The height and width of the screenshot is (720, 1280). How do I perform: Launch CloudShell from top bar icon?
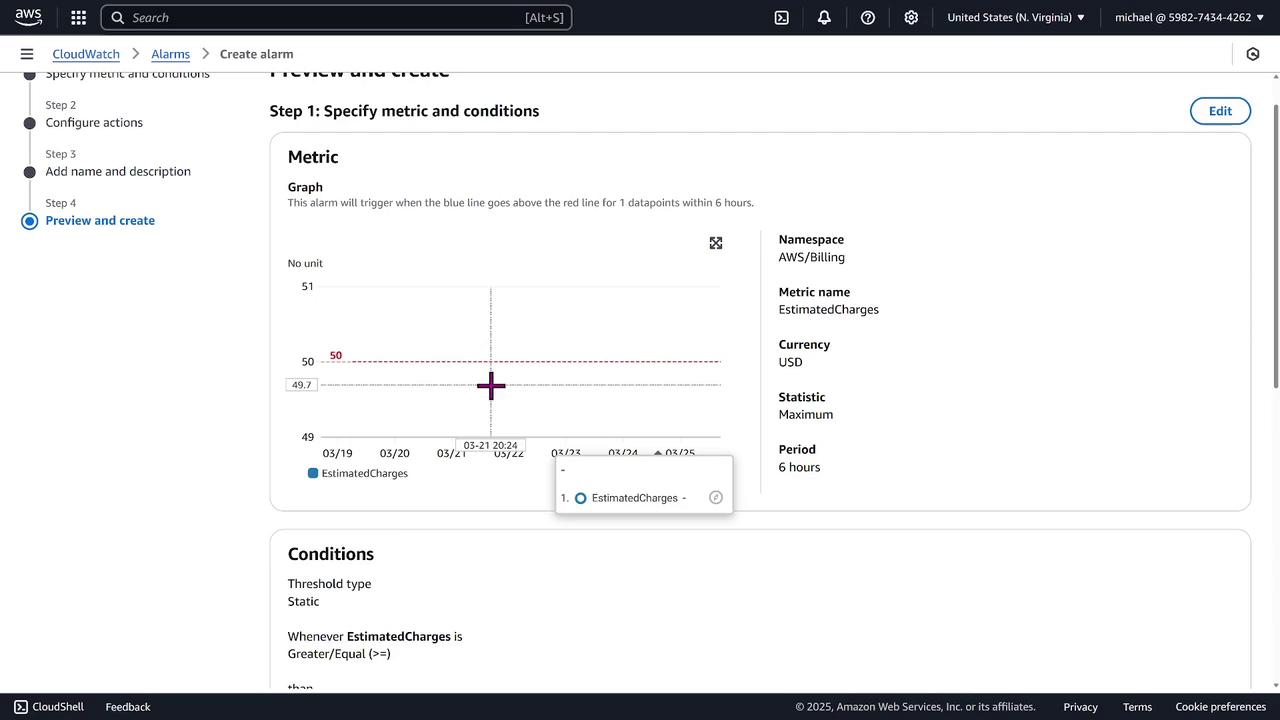(782, 17)
